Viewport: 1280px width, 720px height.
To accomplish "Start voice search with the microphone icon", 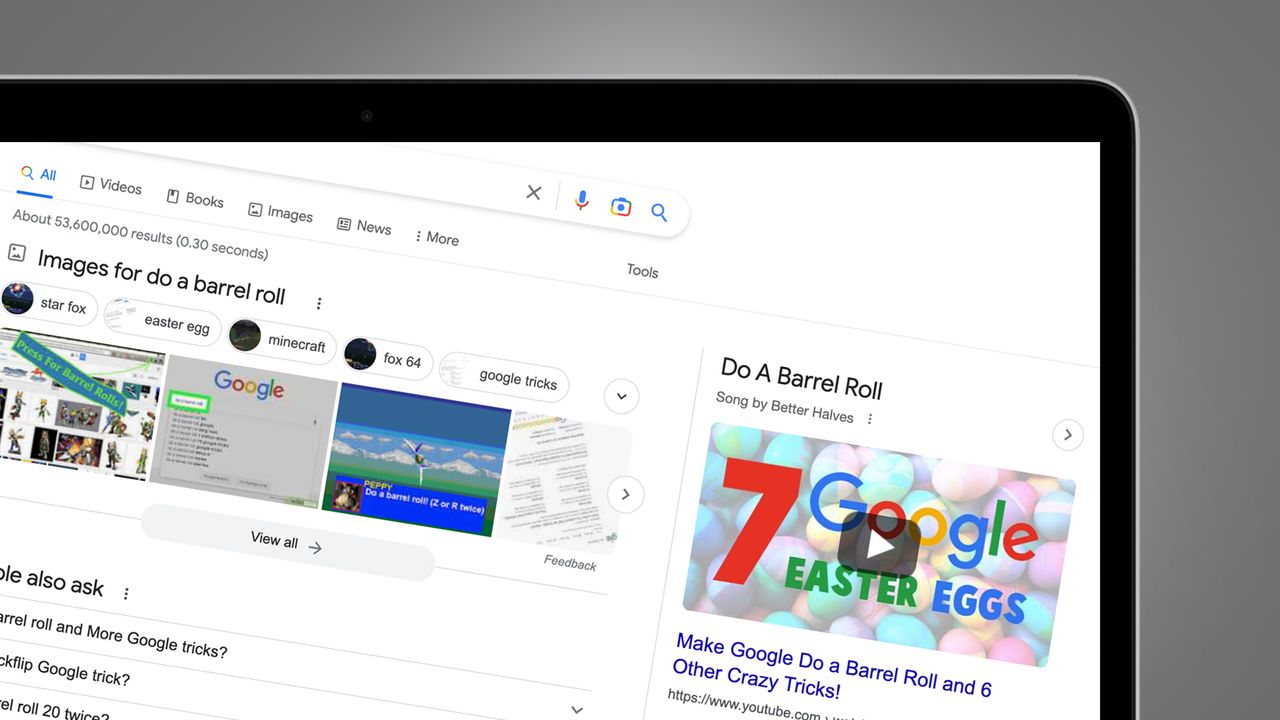I will (581, 200).
